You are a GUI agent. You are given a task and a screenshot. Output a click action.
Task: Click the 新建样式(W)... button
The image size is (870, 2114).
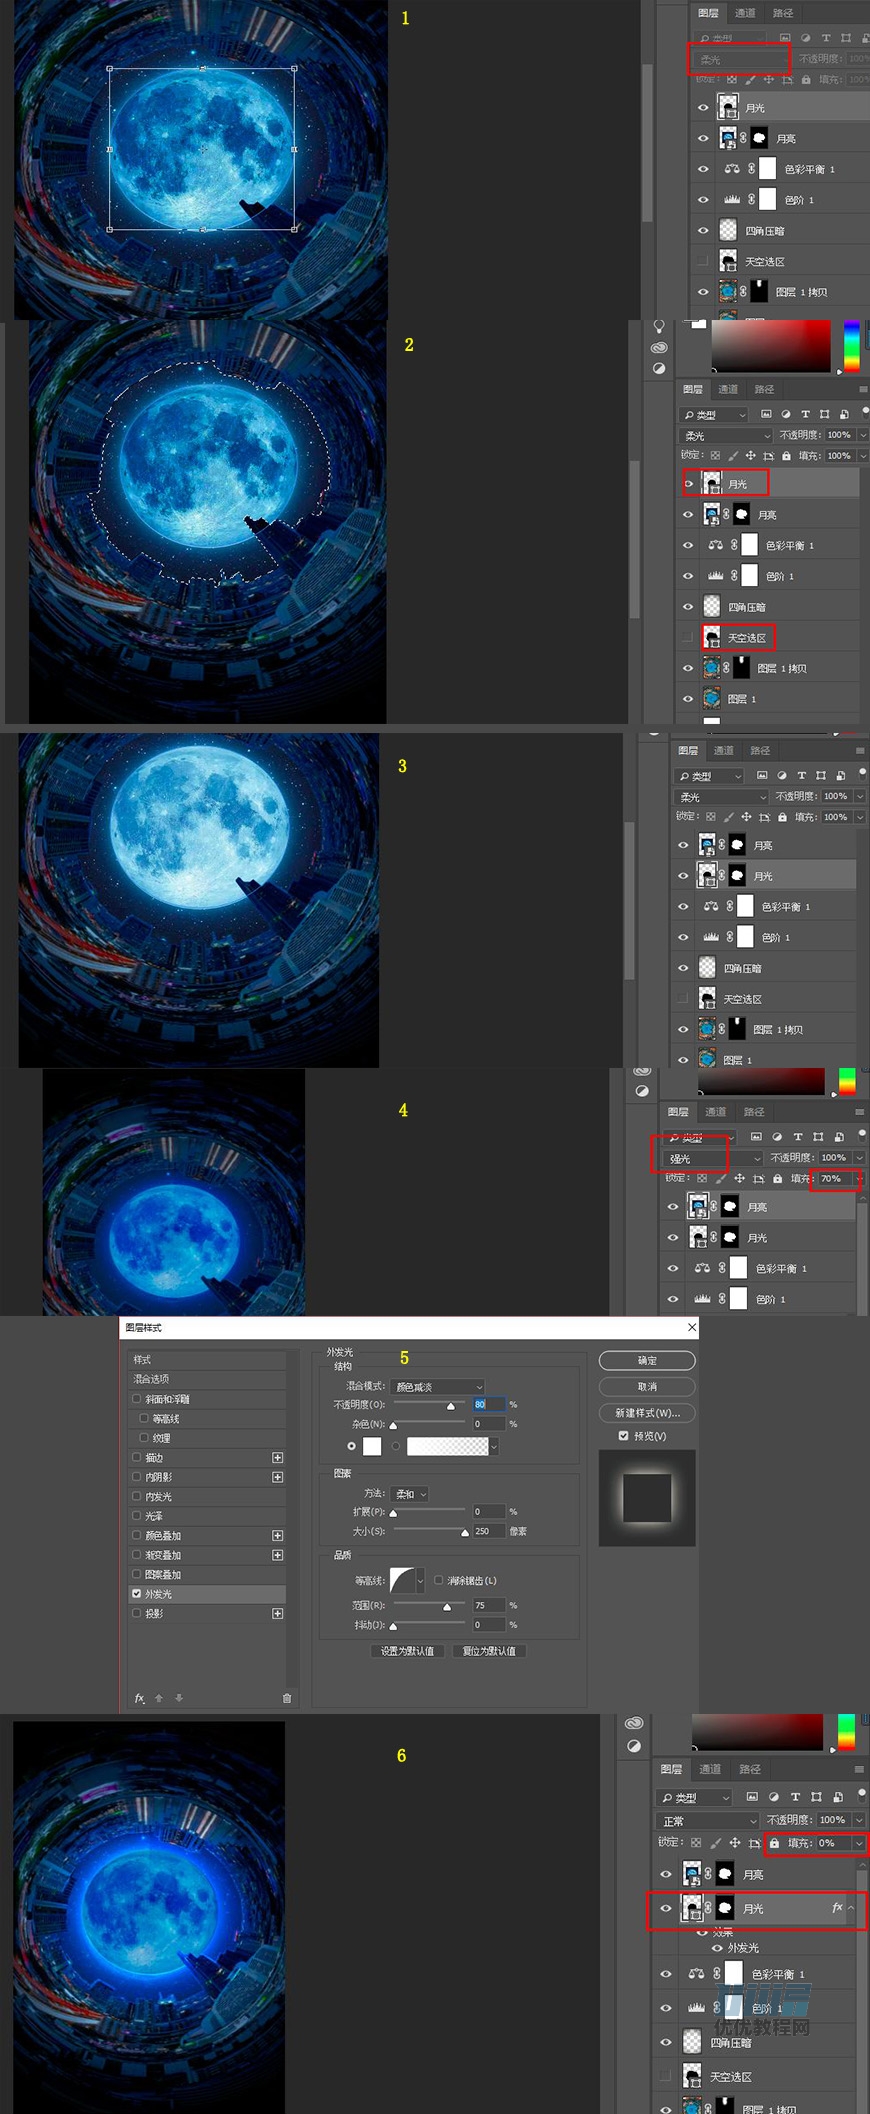pyautogui.click(x=647, y=1413)
